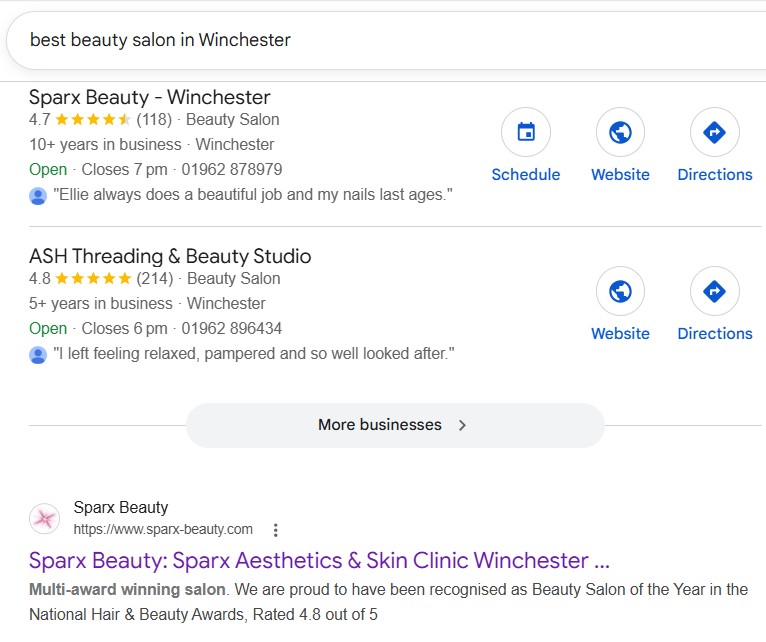Click the review quote about Ellie's nails
The image size is (766, 642).
pyautogui.click(x=253, y=194)
